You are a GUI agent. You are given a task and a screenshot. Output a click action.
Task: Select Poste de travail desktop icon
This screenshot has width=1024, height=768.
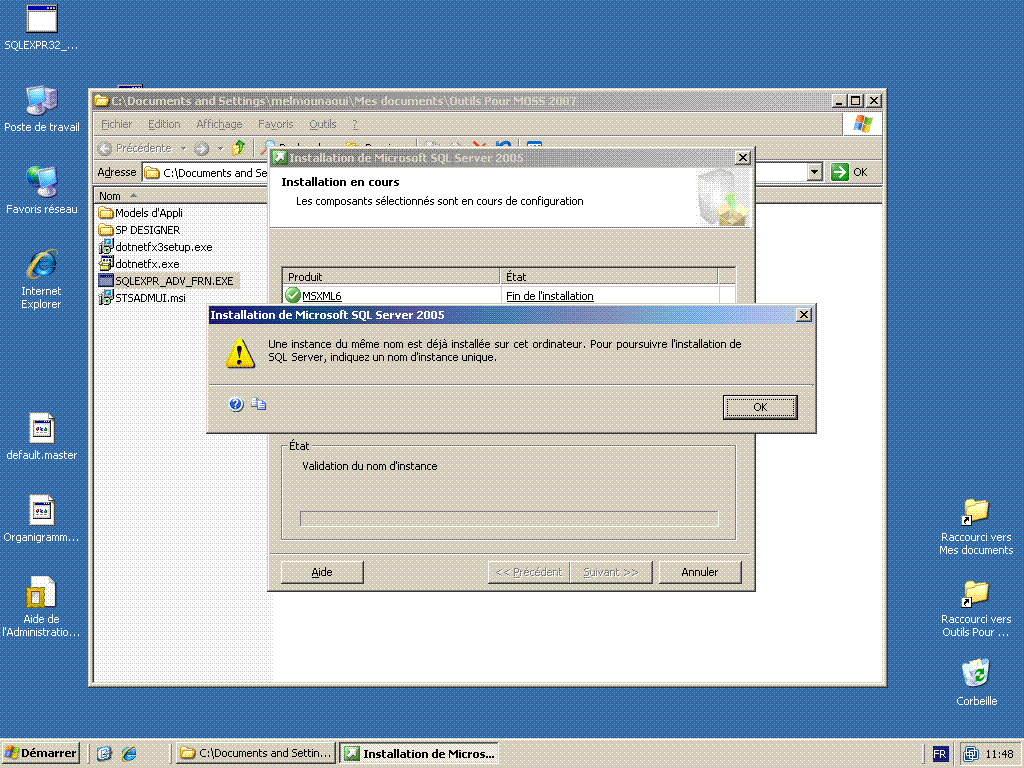coord(42,108)
